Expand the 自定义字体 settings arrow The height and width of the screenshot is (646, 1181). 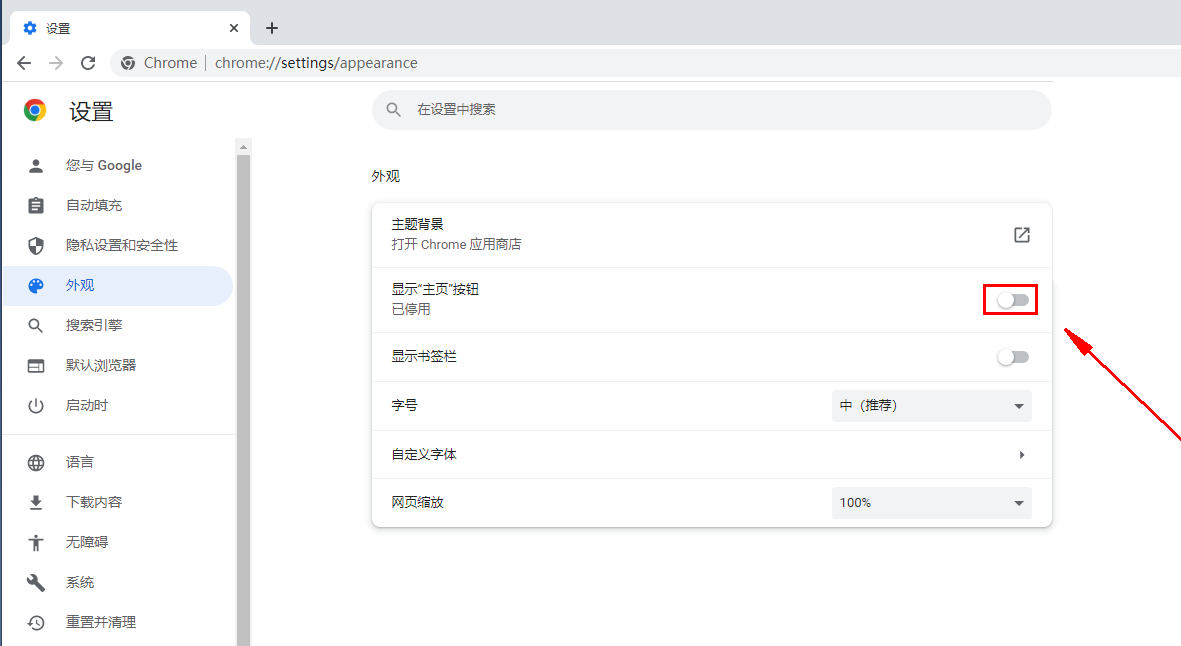click(1021, 455)
